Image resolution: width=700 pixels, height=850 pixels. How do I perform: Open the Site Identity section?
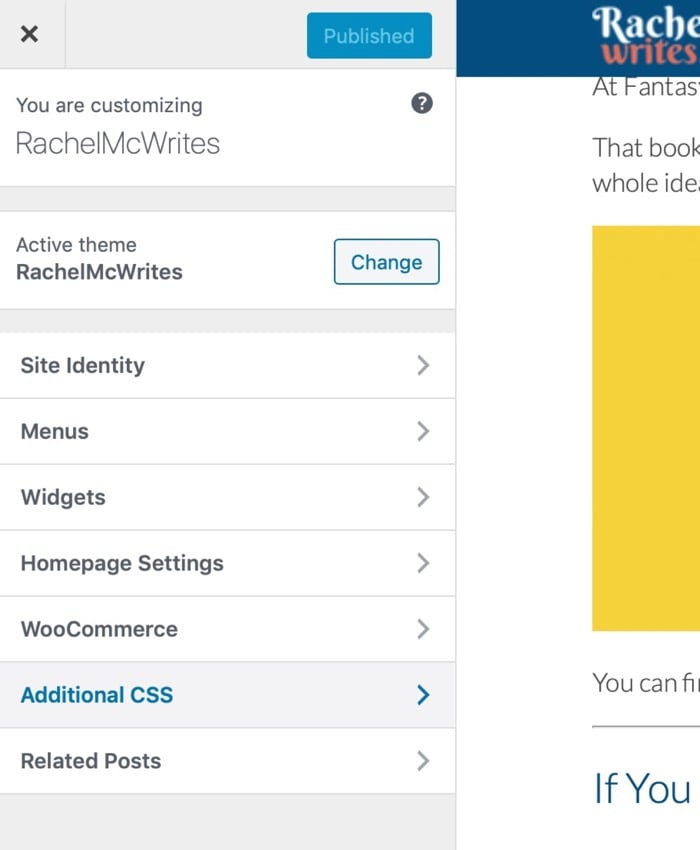tap(83, 366)
